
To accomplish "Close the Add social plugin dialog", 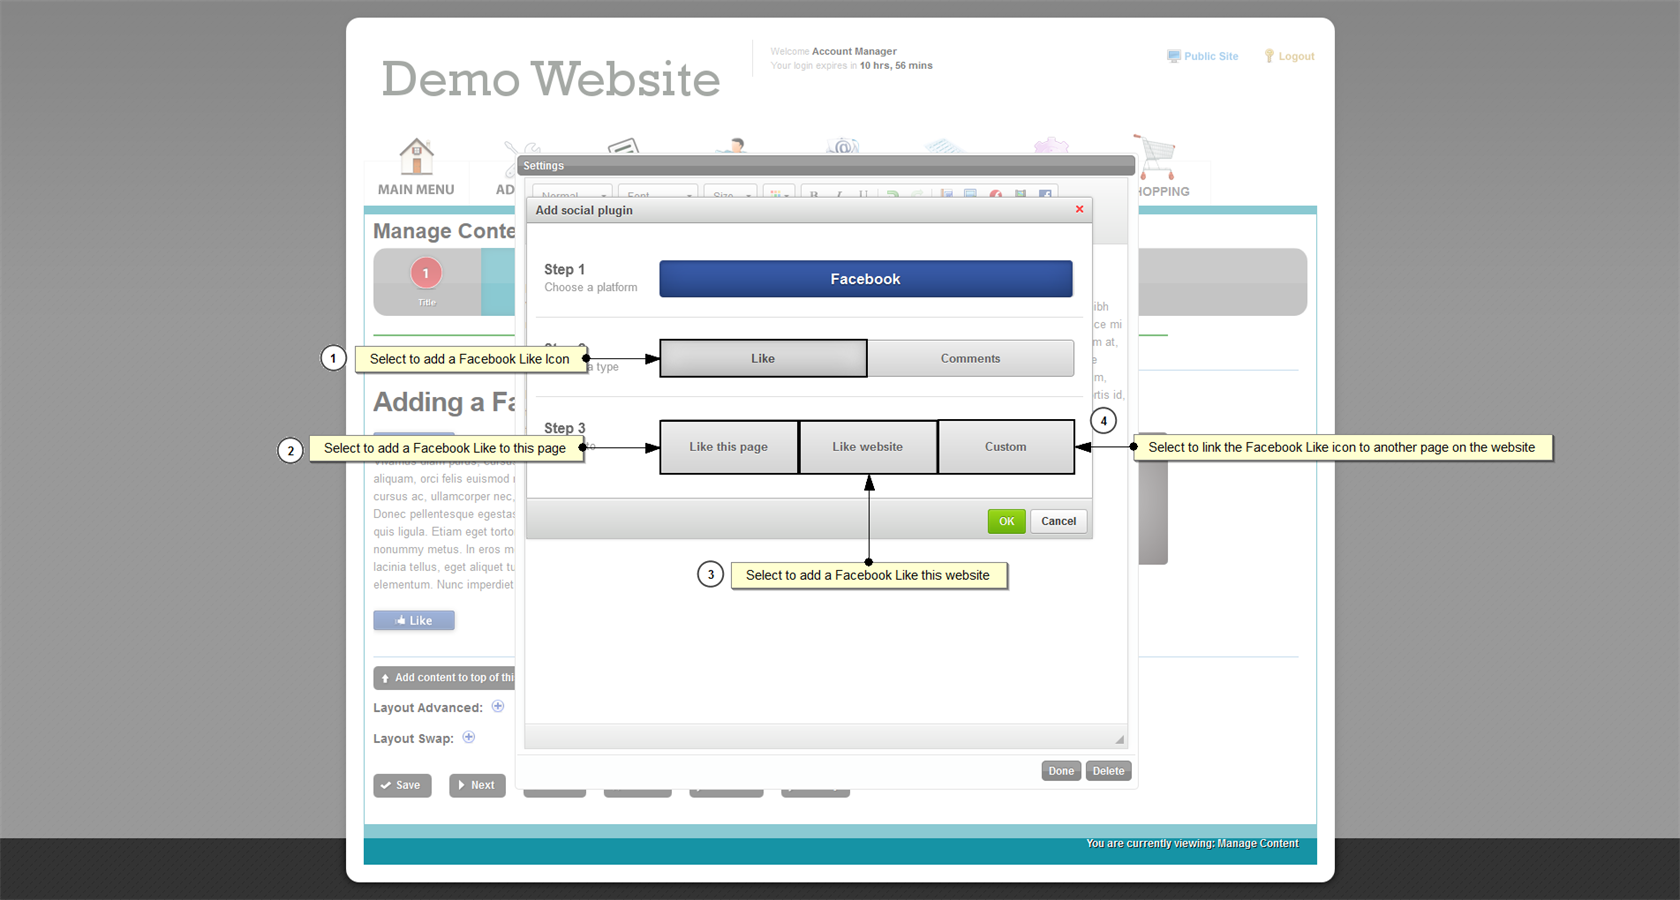I will (x=1079, y=209).
